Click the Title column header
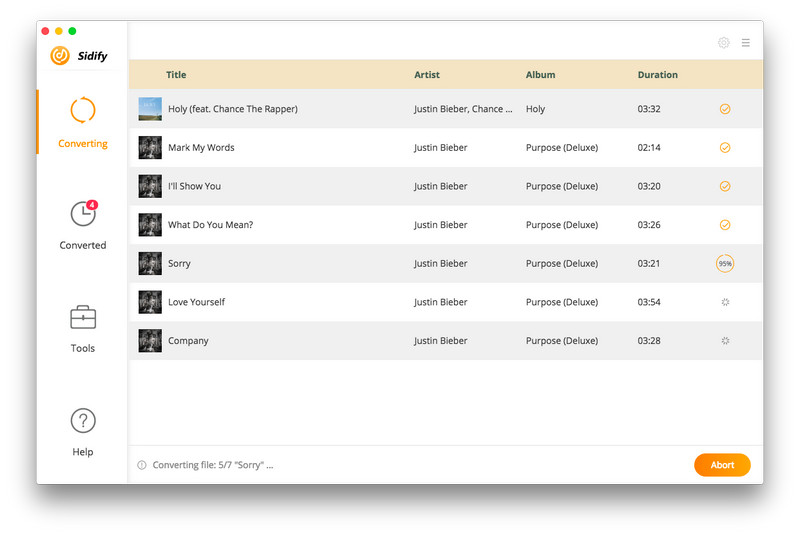The width and height of the screenshot is (800, 536). pos(176,74)
